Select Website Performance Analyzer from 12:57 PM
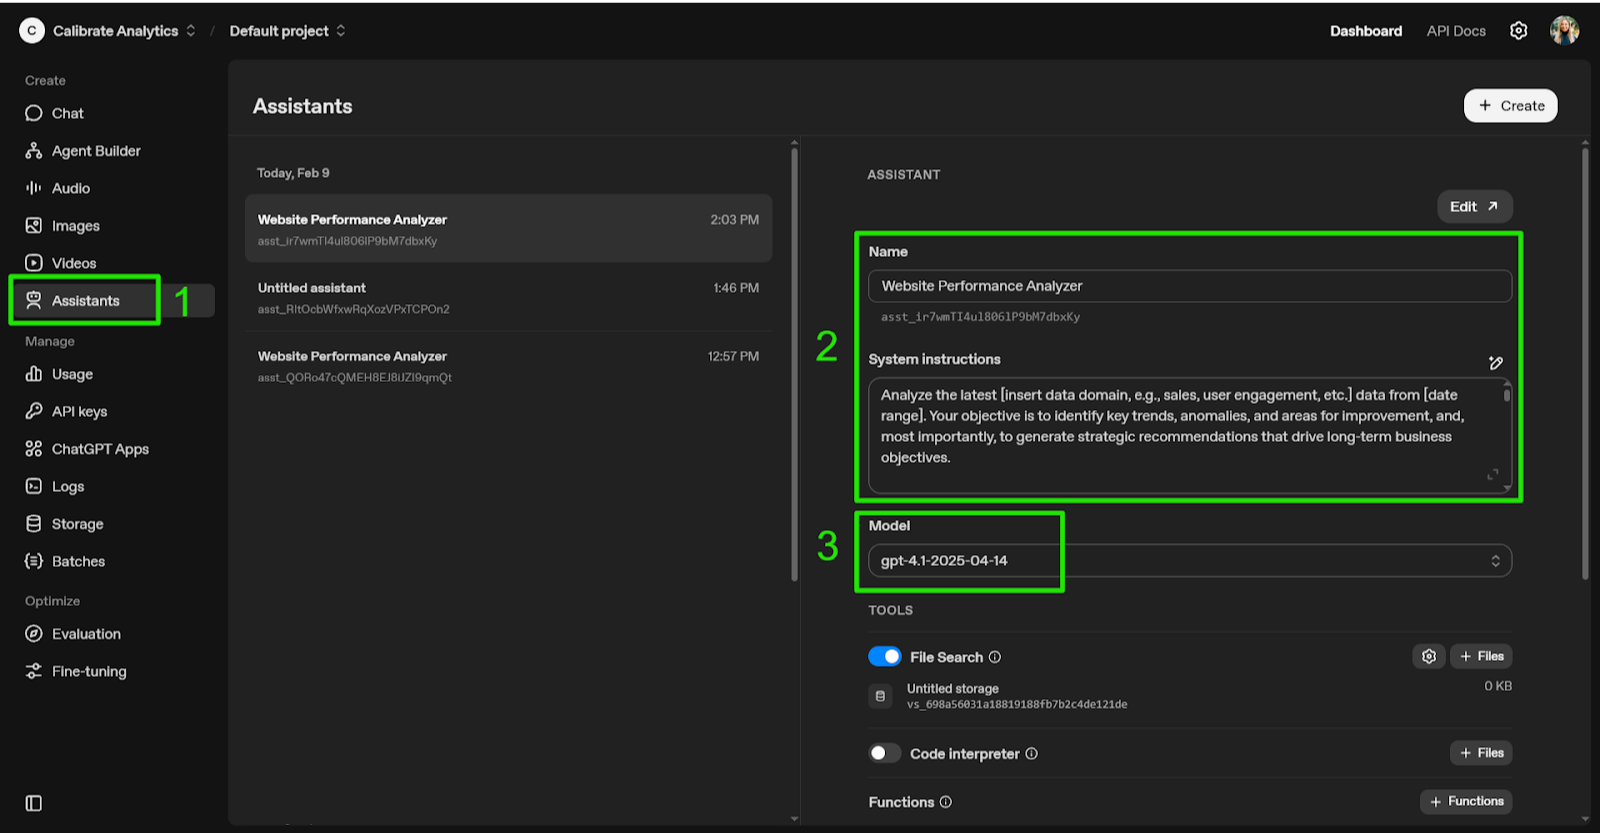 coord(508,366)
